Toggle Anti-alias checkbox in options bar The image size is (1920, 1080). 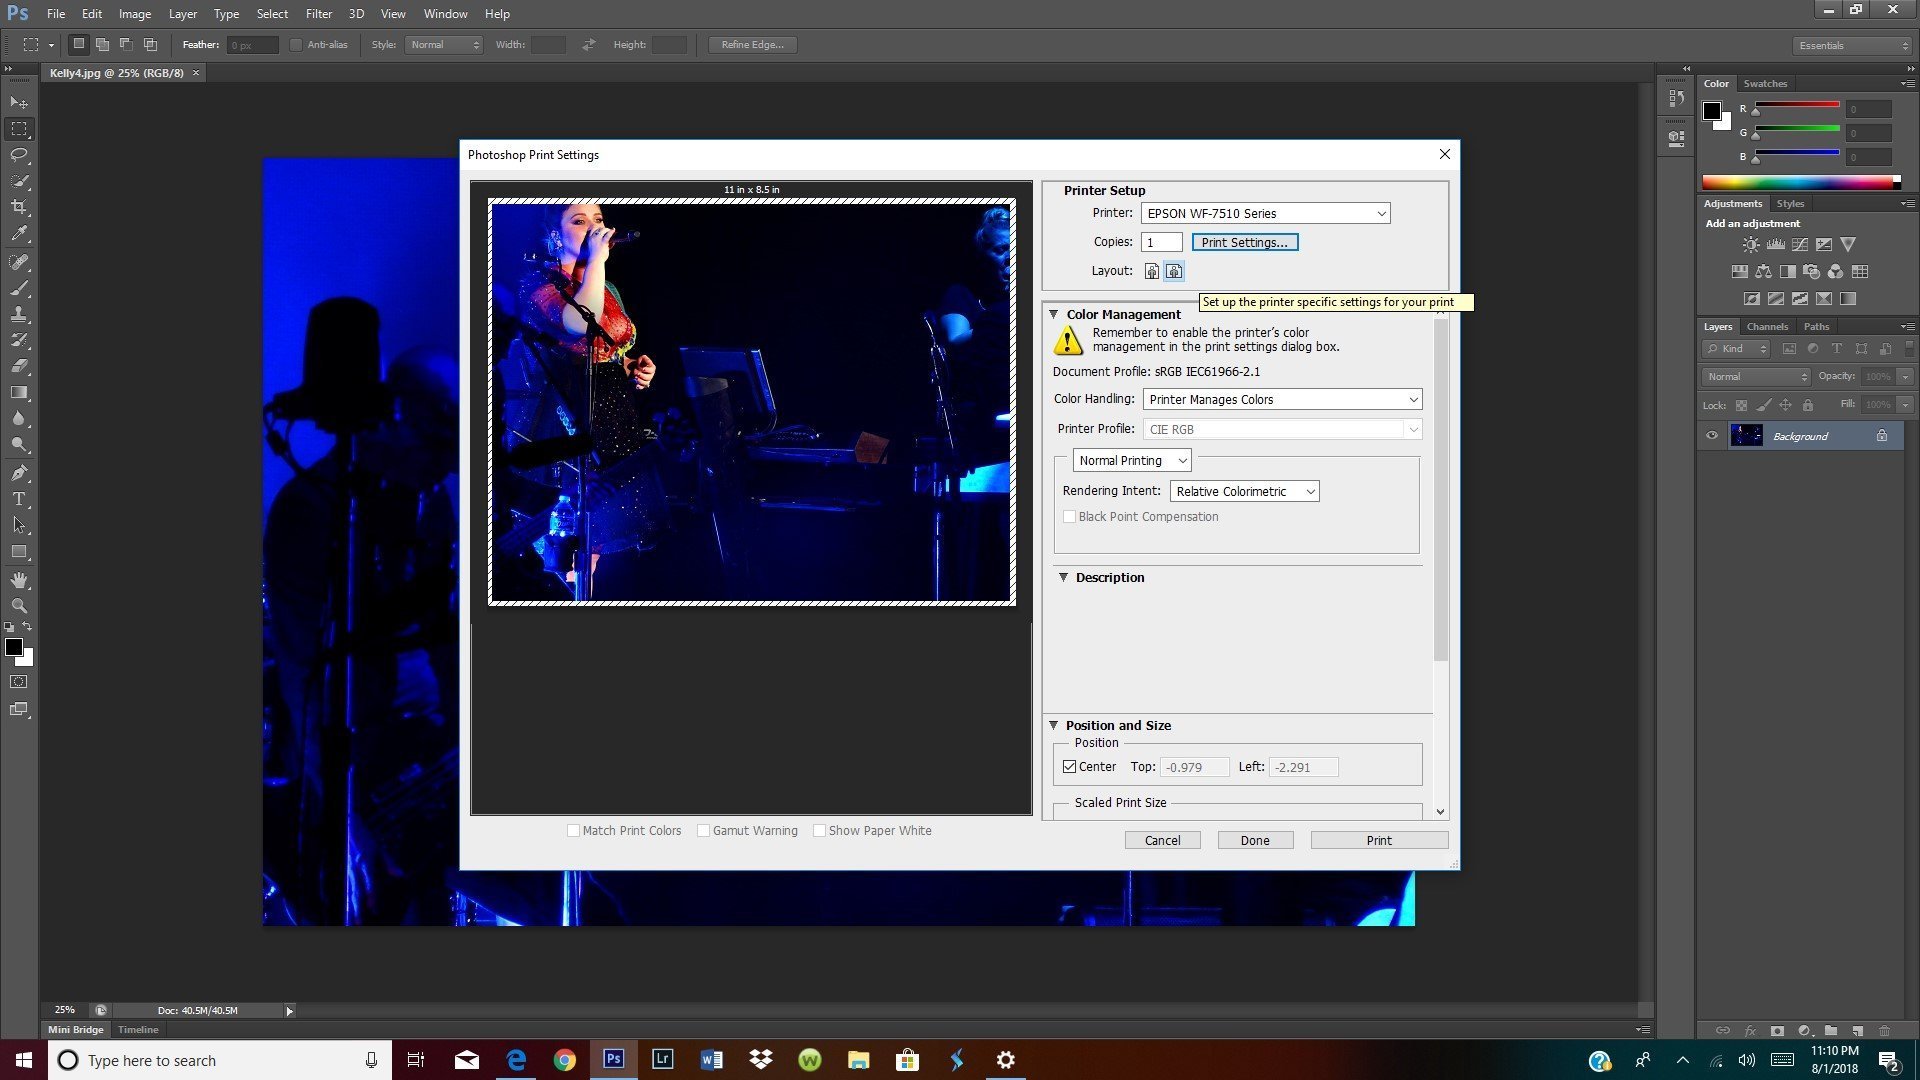pos(295,45)
